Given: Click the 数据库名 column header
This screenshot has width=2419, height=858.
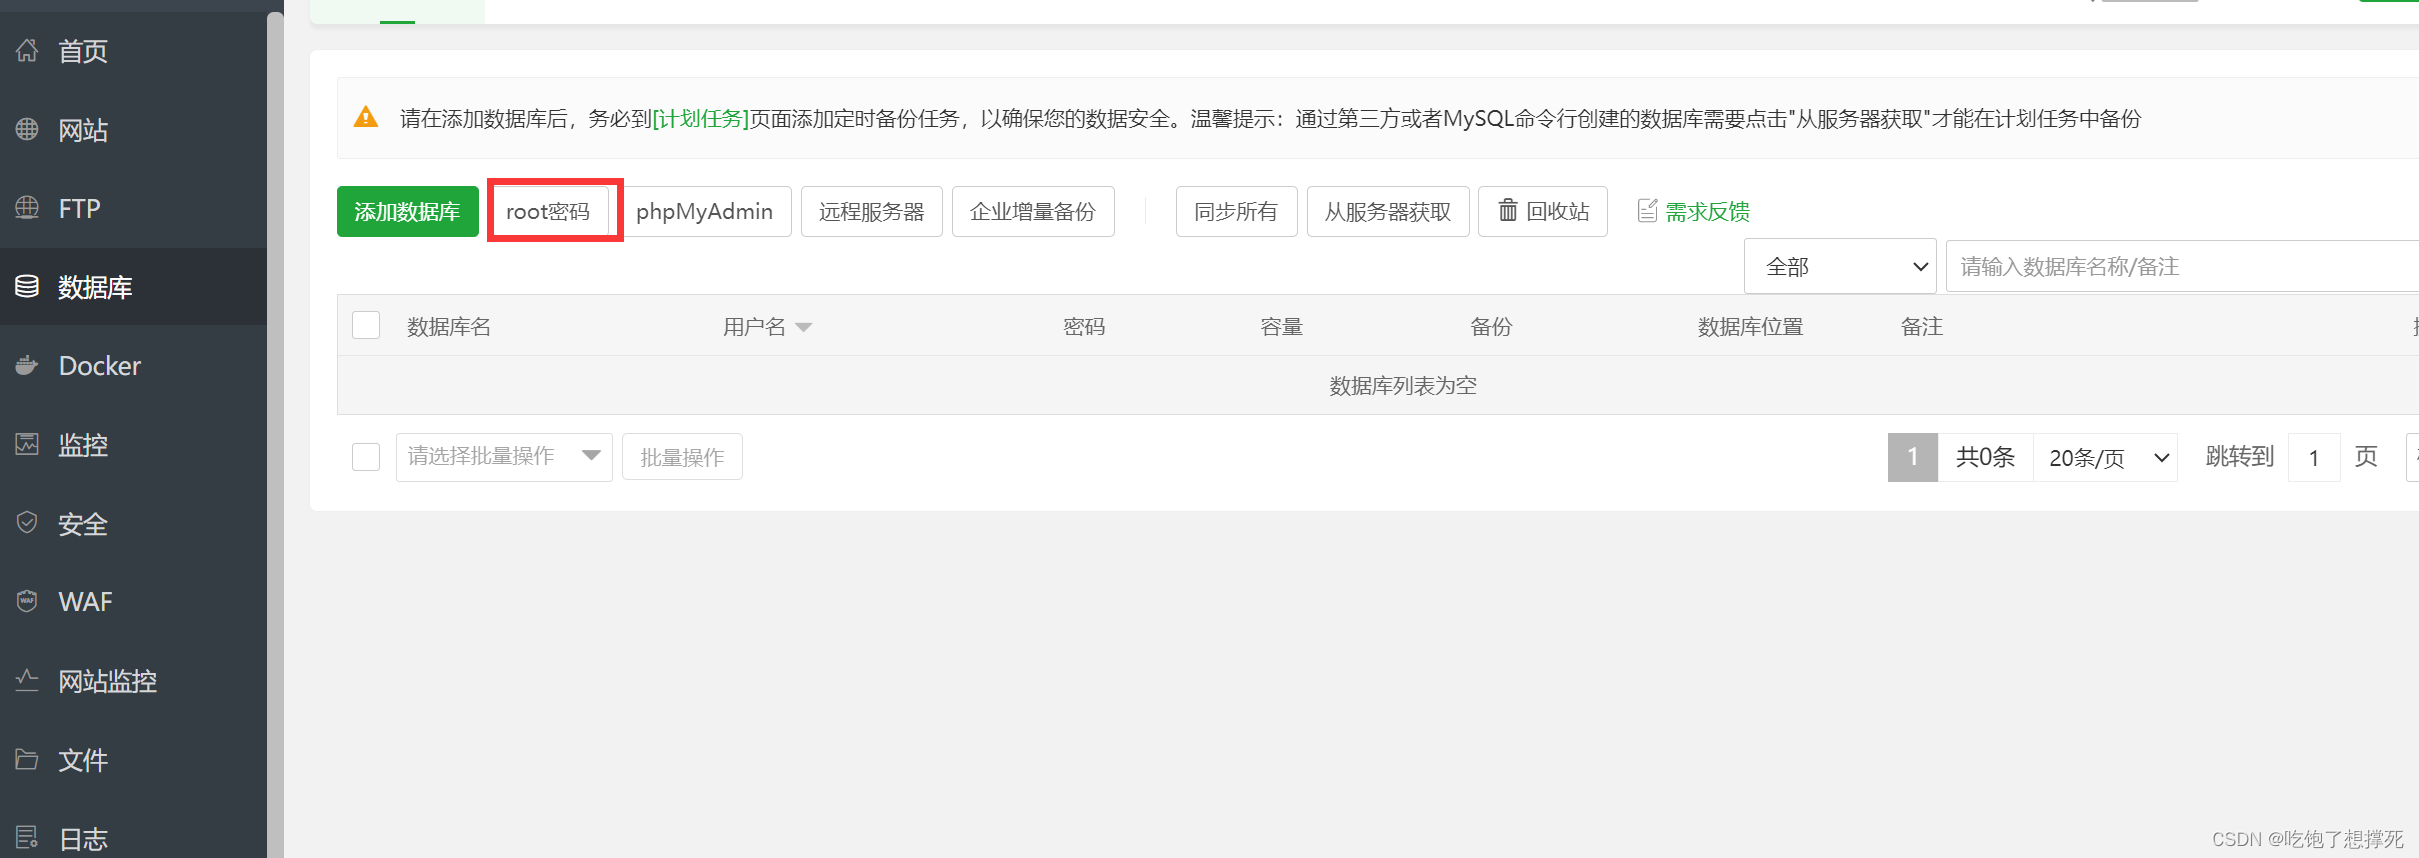Looking at the screenshot, I should point(449,327).
